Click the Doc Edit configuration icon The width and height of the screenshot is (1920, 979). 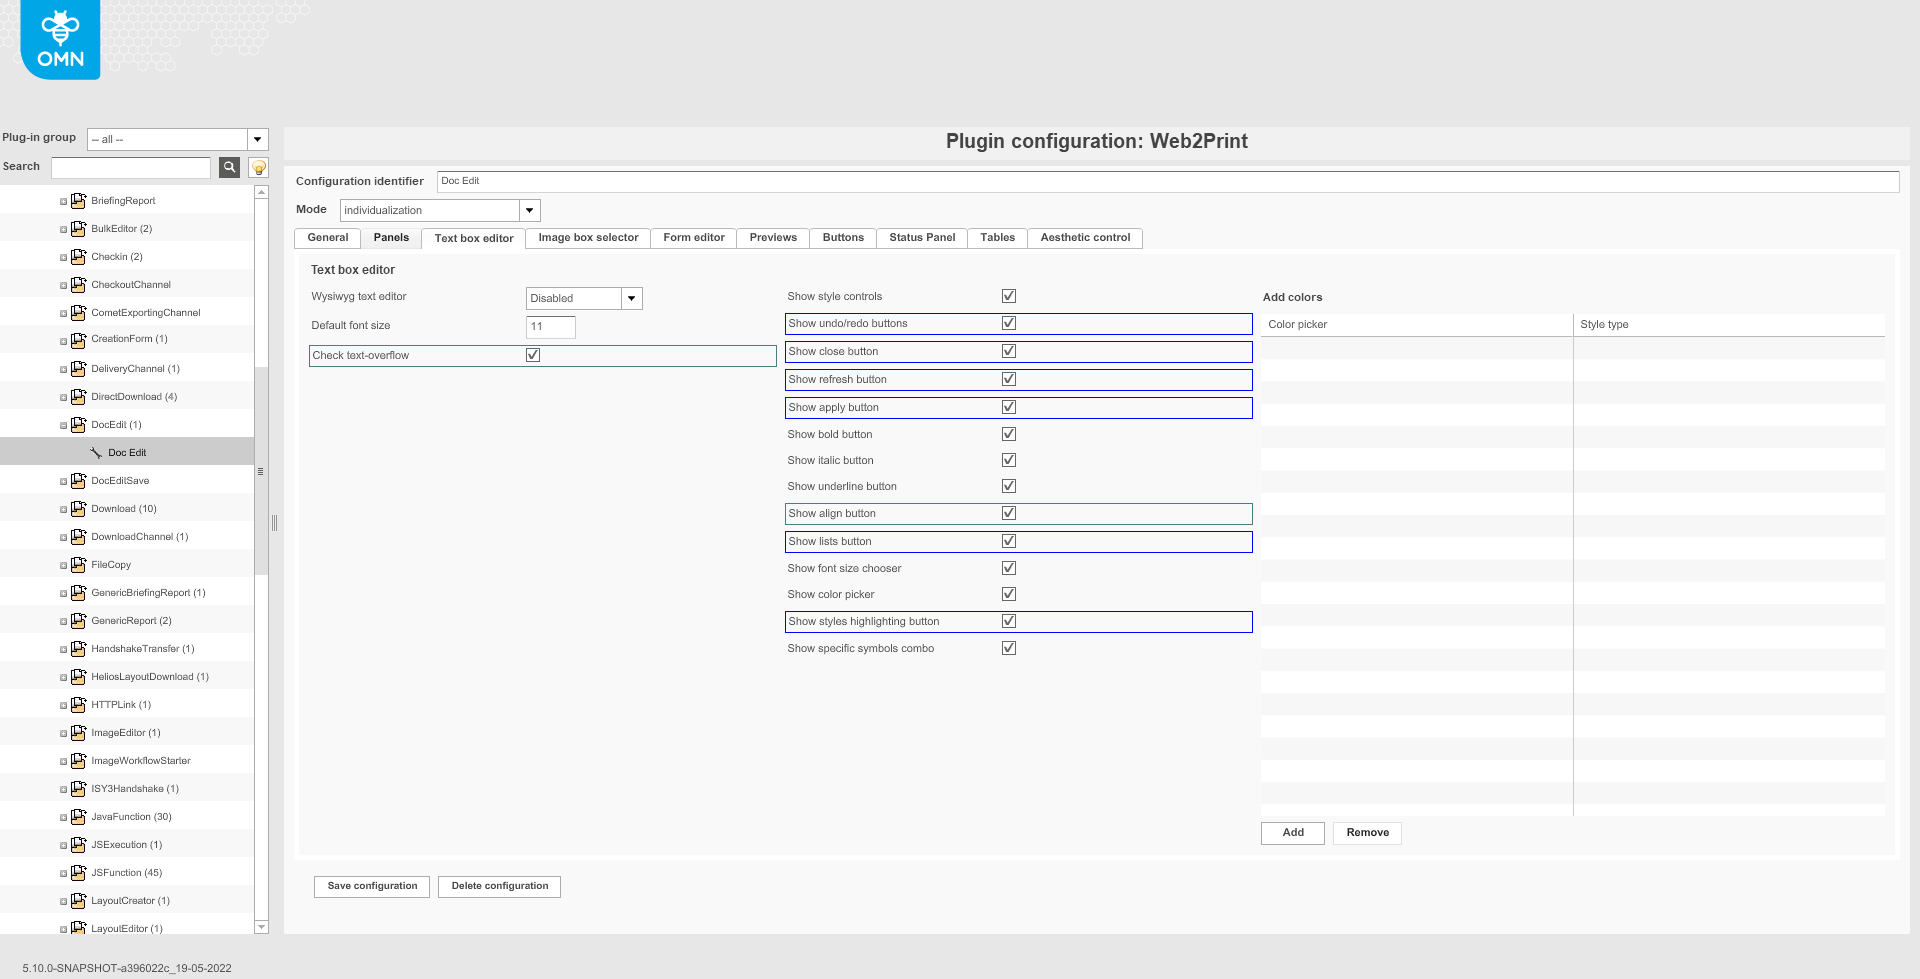tap(96, 453)
